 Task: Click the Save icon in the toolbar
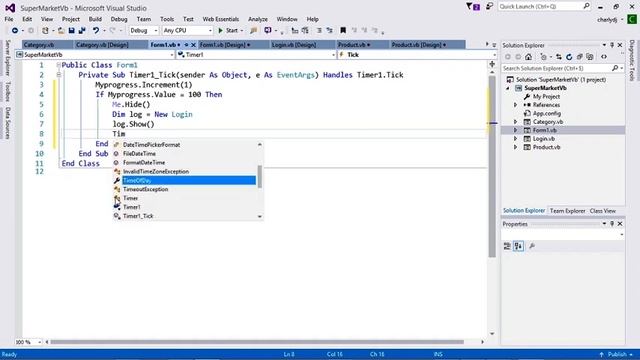[x=71, y=31]
